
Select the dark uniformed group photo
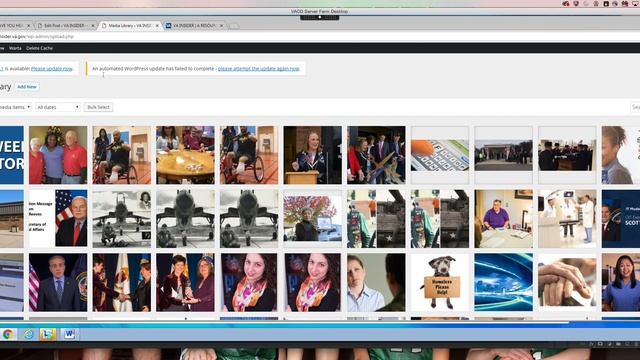point(567,155)
